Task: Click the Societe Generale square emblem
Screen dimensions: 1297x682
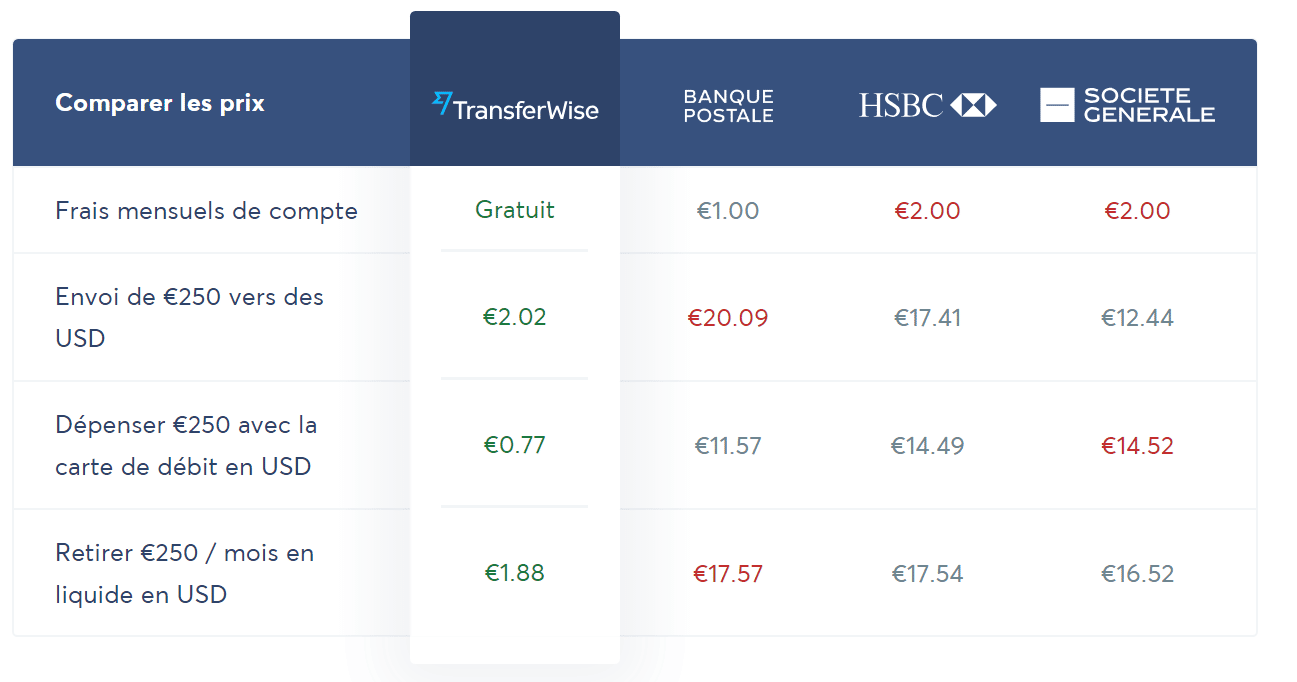Action: 1057,105
